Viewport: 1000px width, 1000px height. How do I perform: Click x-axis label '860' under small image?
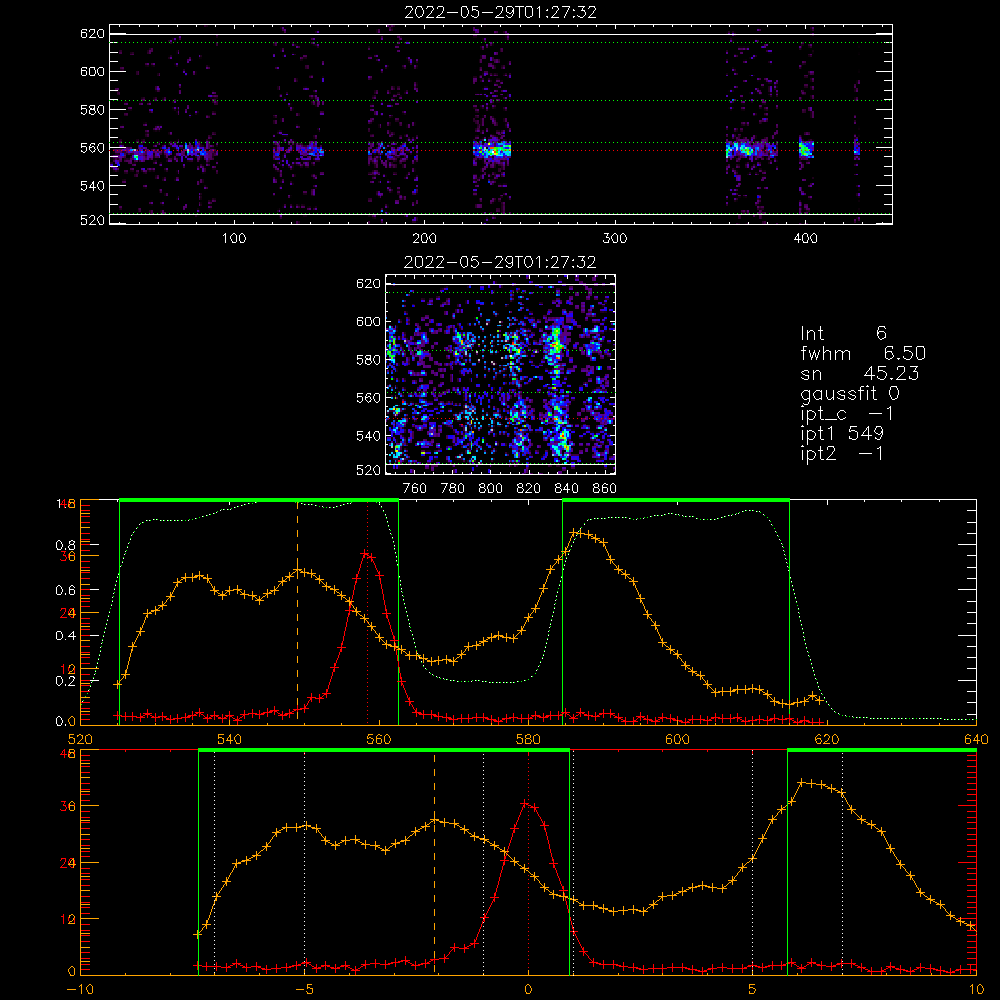click(605, 489)
